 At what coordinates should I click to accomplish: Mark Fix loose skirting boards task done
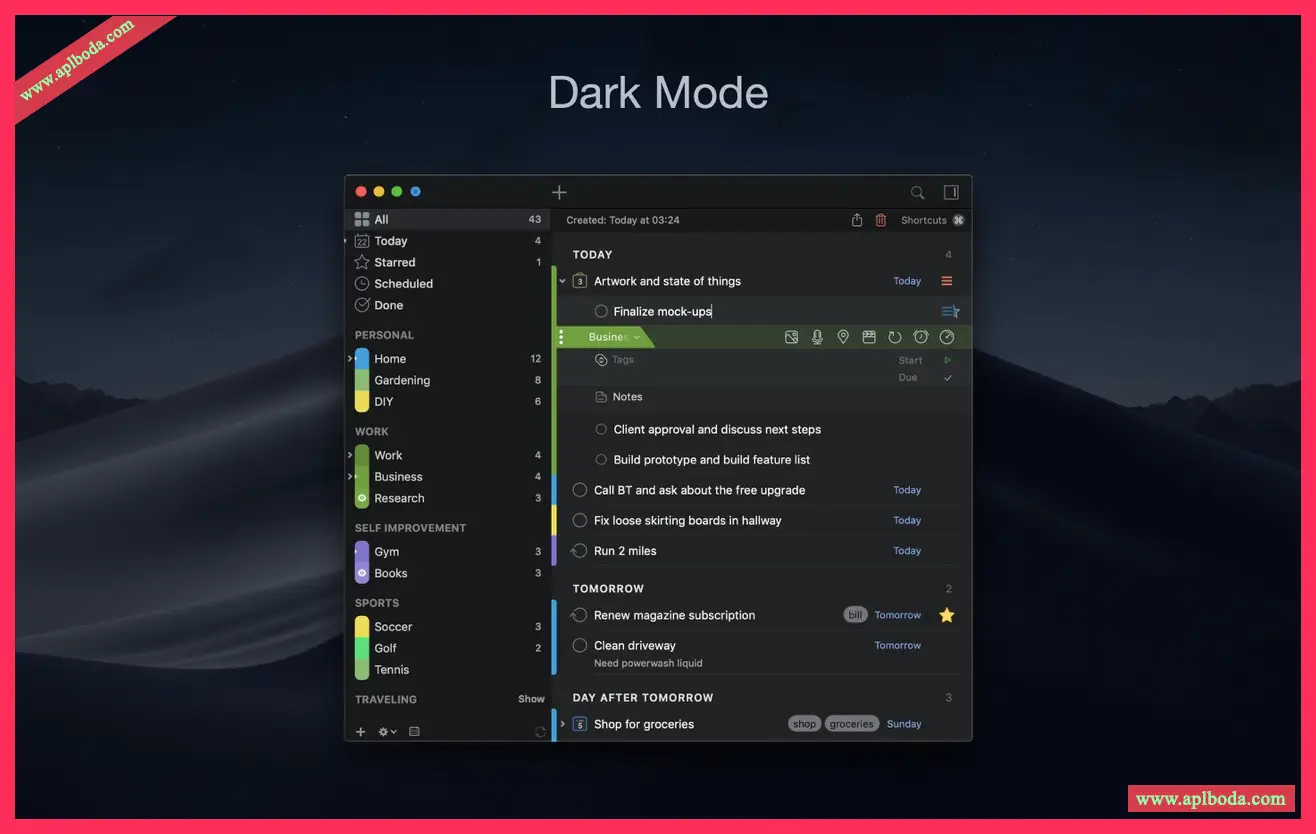point(580,520)
